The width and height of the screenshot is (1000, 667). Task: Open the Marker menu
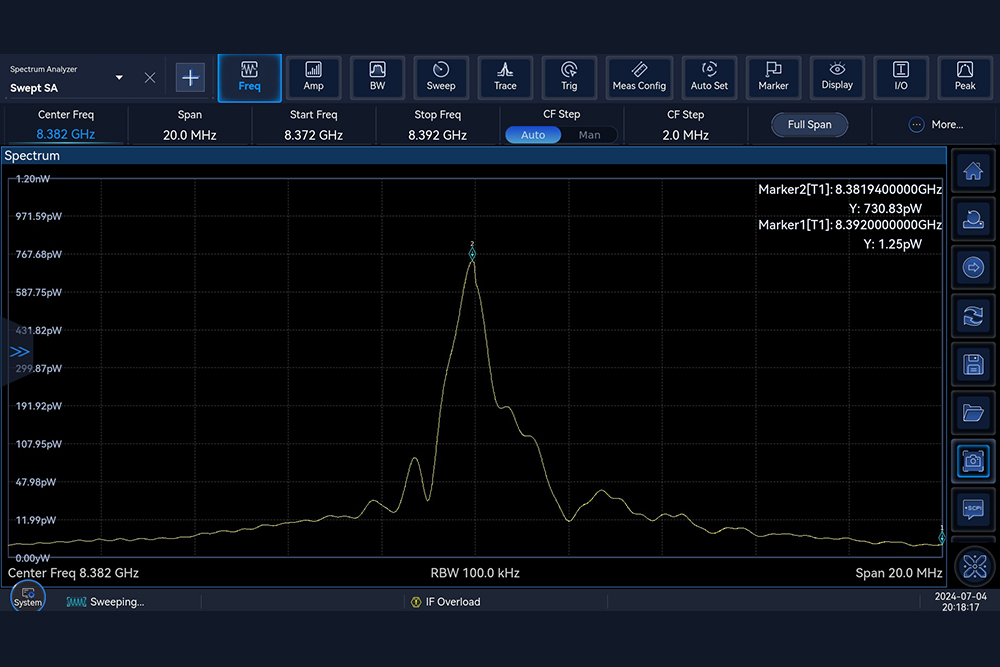point(773,77)
